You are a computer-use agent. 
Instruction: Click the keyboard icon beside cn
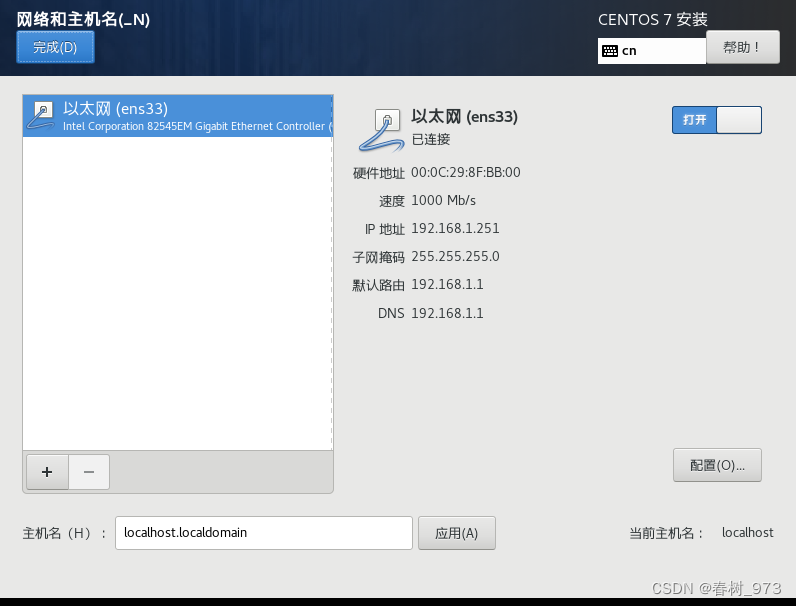610,51
